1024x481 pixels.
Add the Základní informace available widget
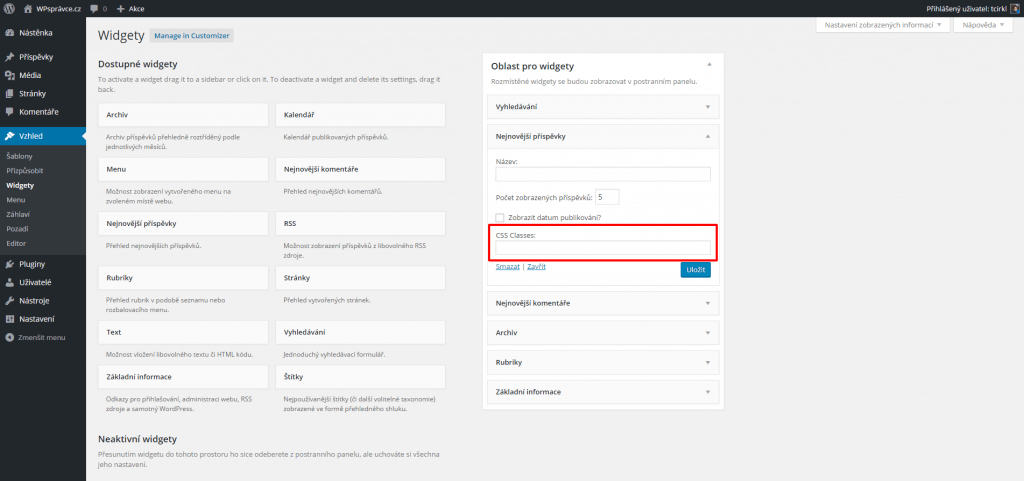(x=183, y=377)
